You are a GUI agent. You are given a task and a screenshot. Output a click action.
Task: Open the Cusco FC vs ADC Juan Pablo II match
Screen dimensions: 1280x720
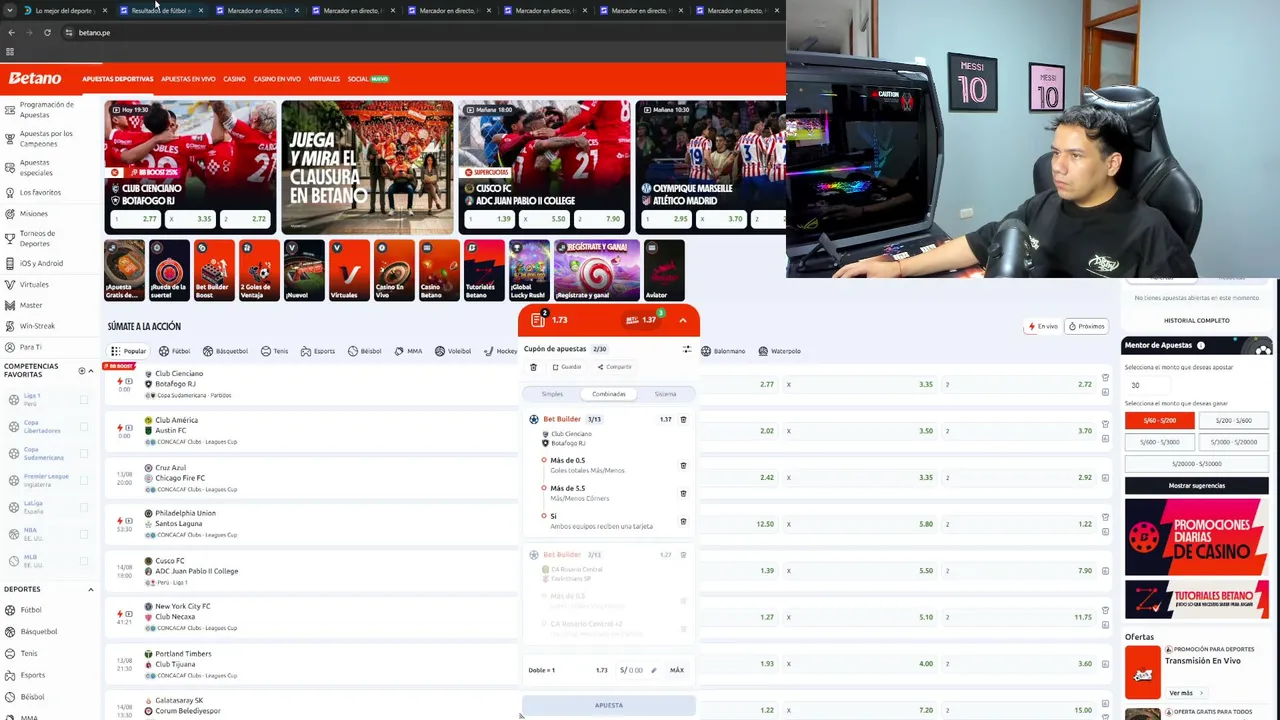196,566
